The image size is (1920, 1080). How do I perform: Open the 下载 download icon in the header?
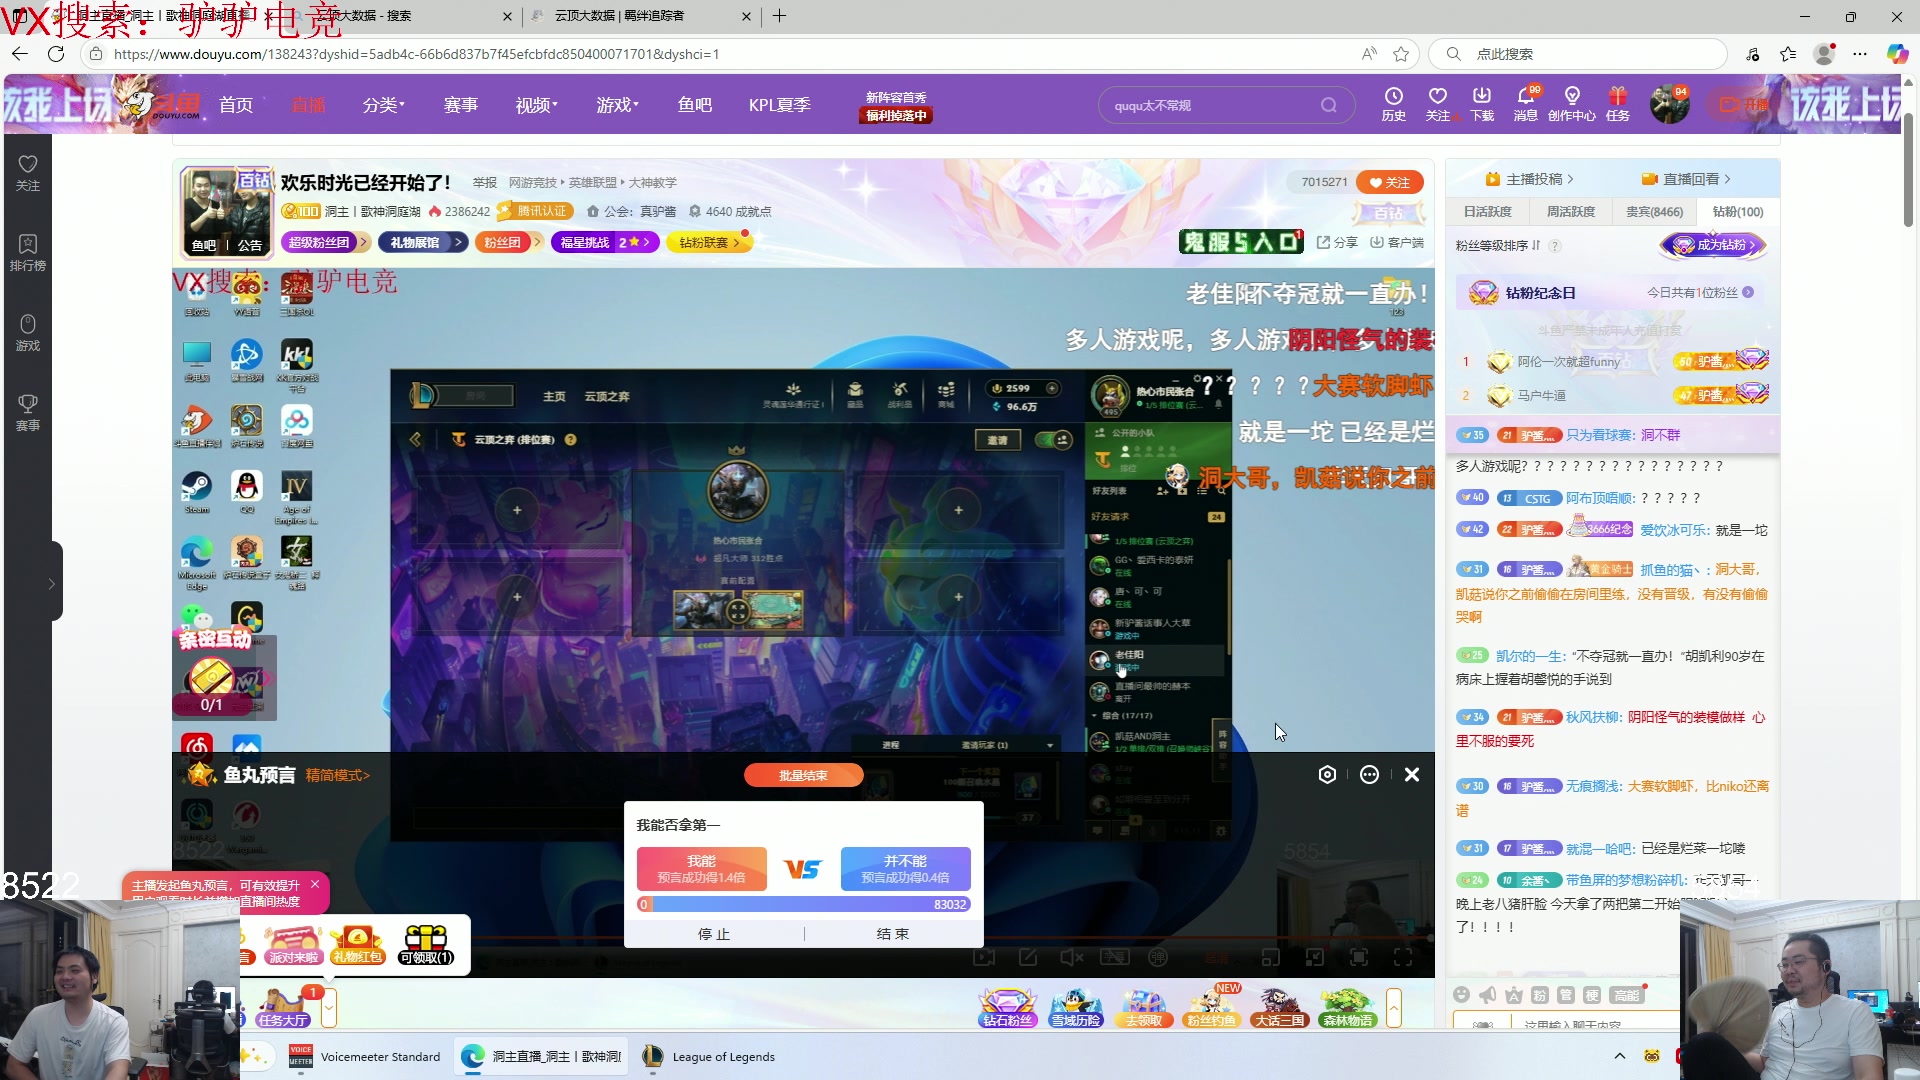pyautogui.click(x=1481, y=104)
